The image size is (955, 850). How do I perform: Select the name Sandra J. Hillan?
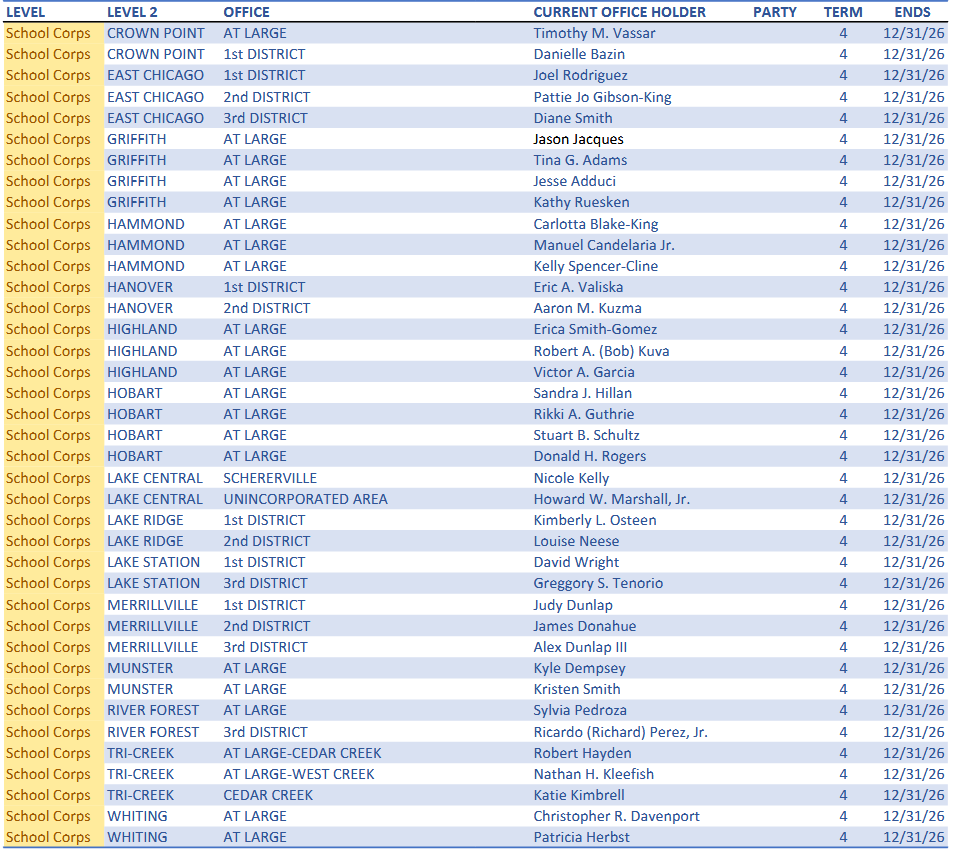(583, 393)
